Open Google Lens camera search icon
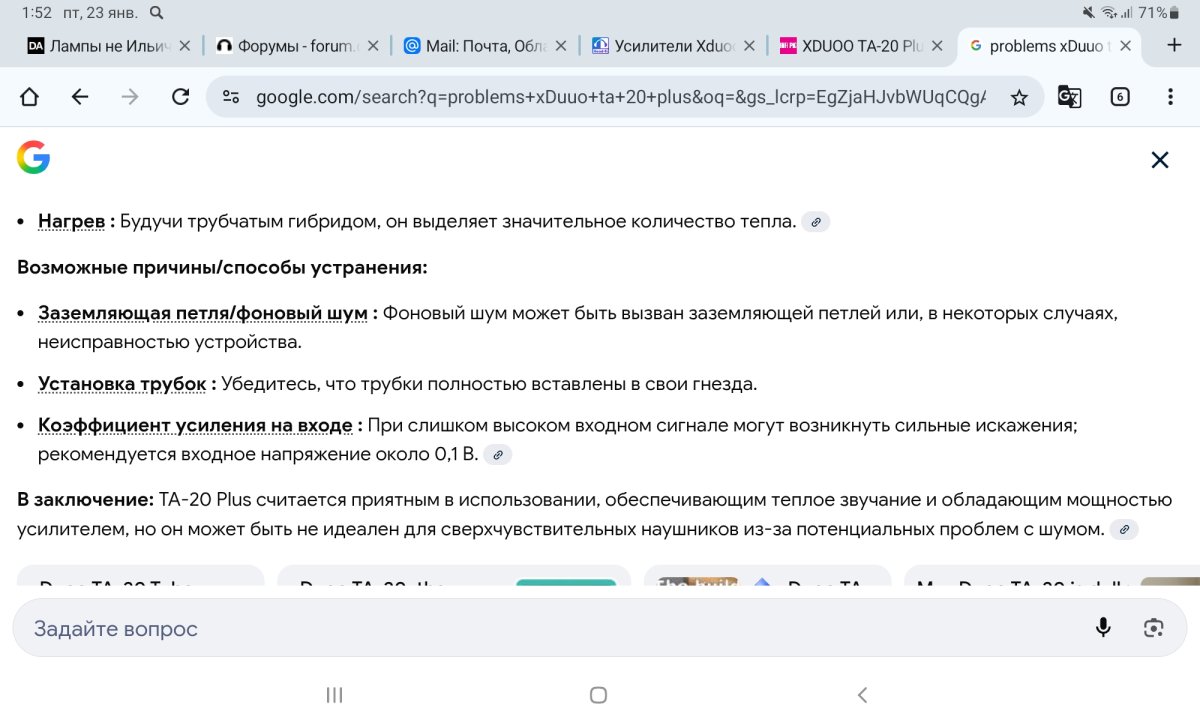Viewport: 1200px width, 720px height. [x=1154, y=627]
